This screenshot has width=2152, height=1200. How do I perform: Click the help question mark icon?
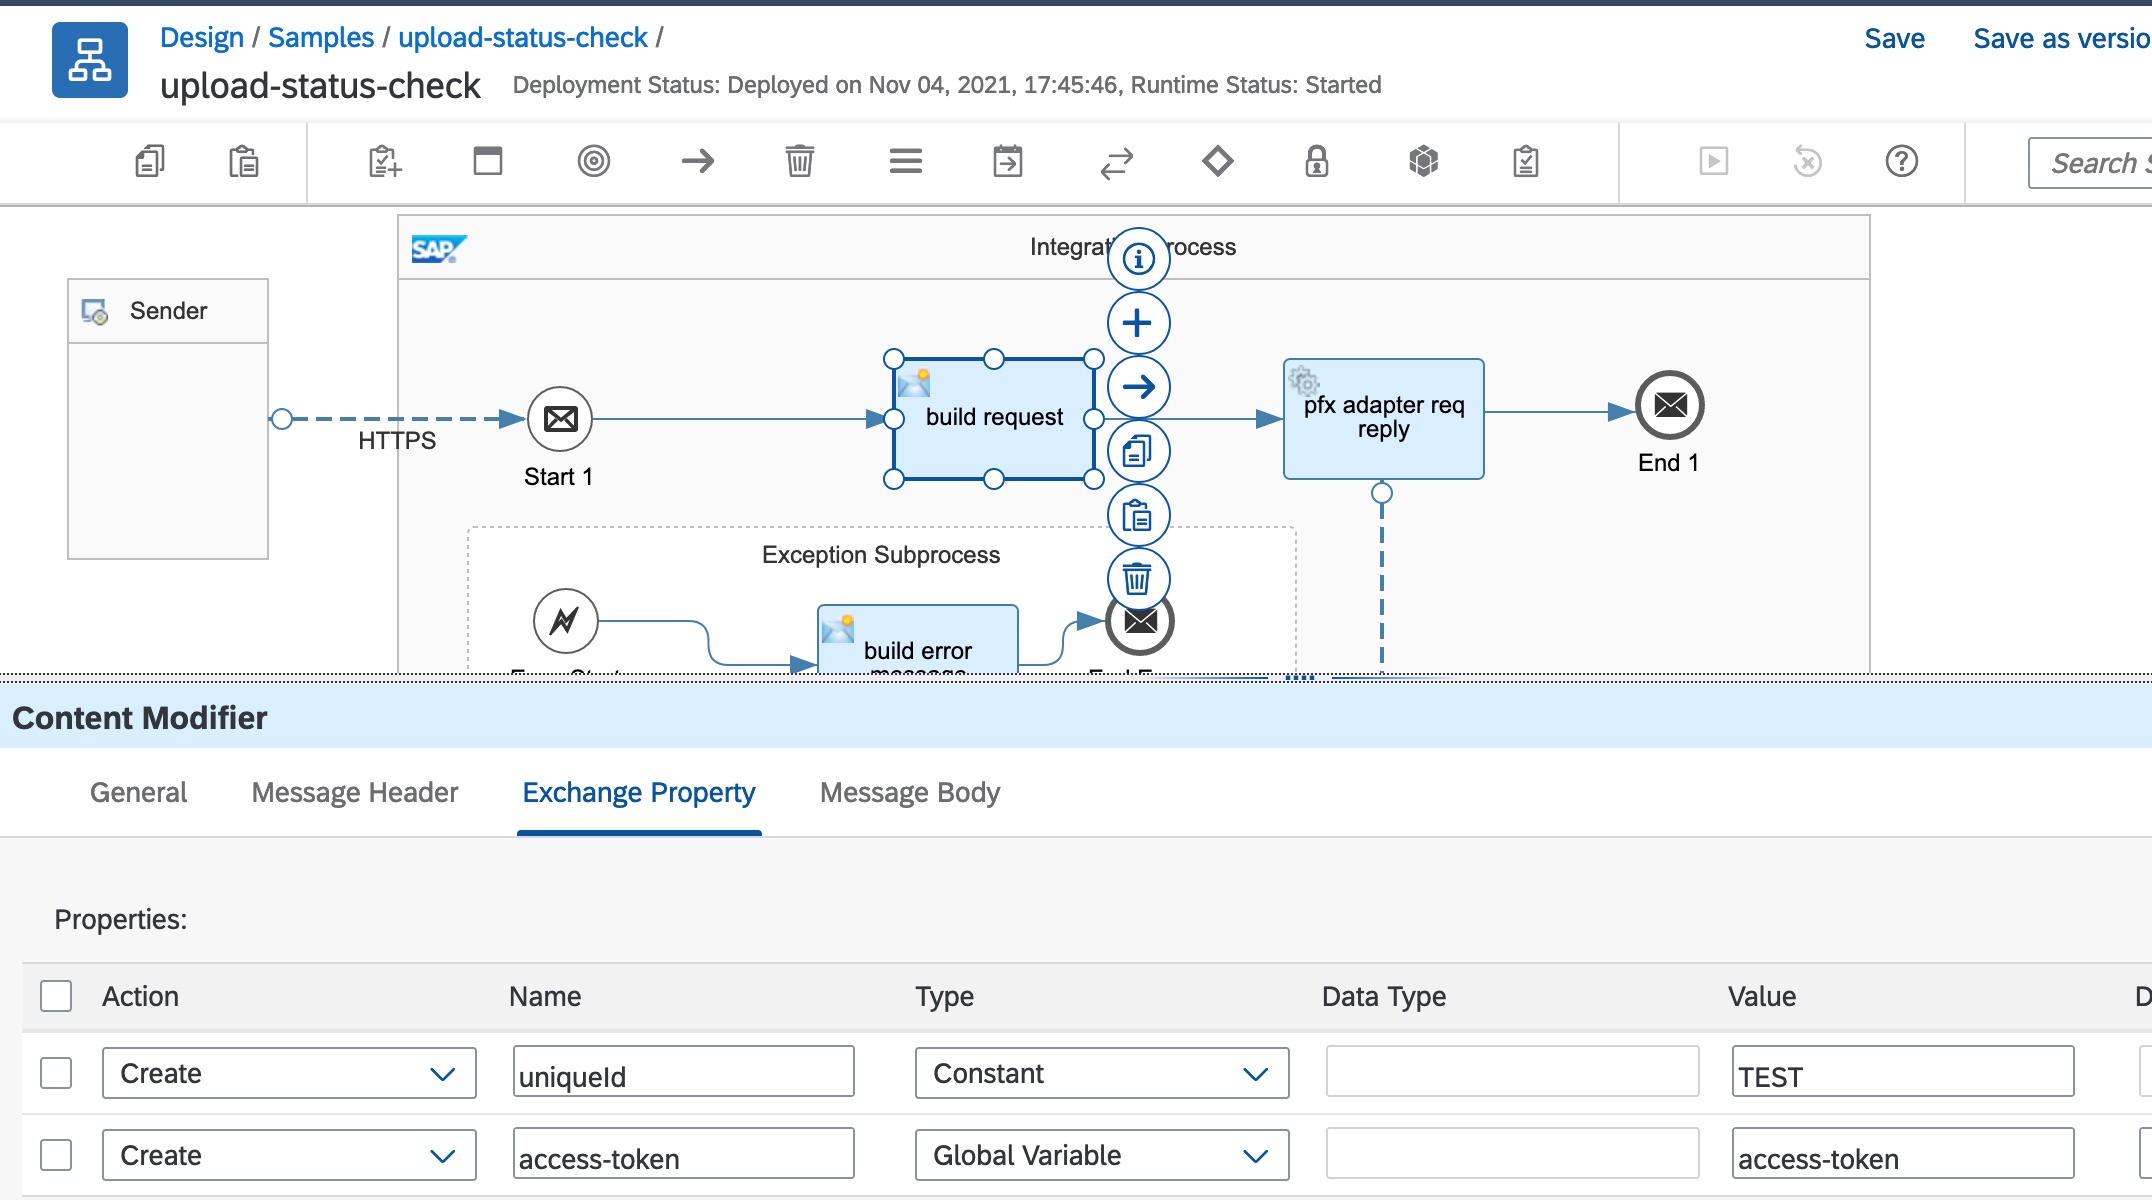[1901, 161]
